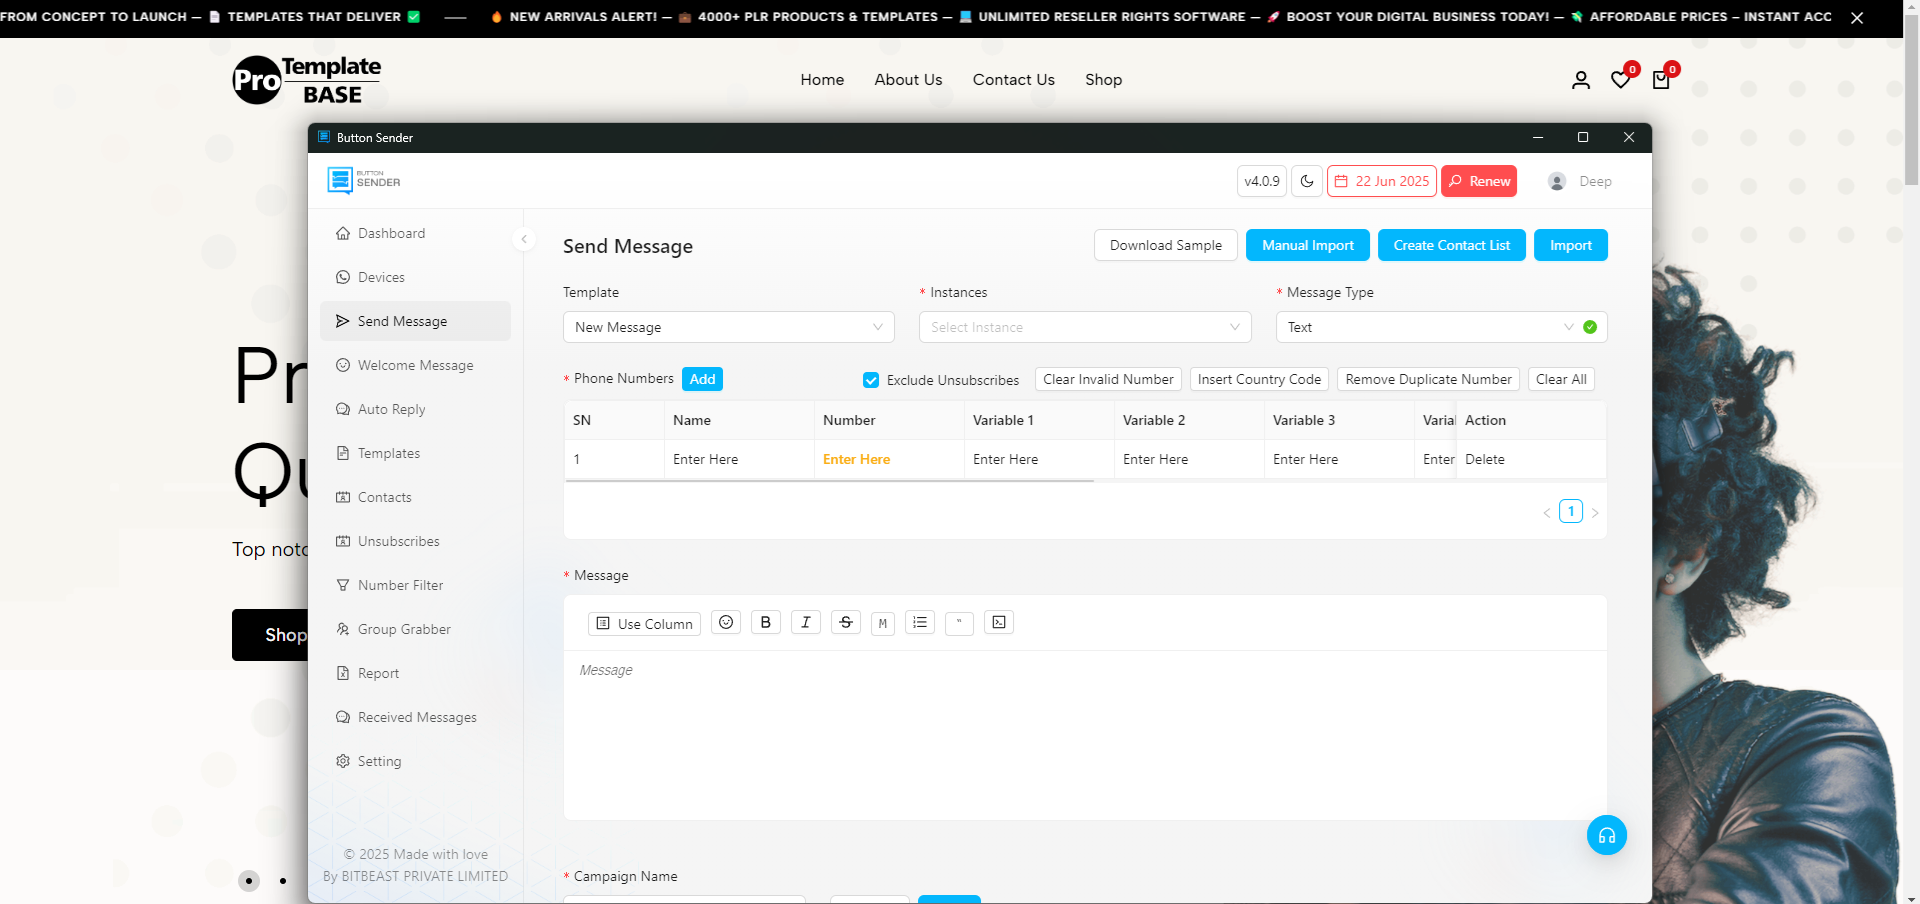The height and width of the screenshot is (904, 1920).
Task: Open the support headset chat bubble
Action: pos(1607,835)
